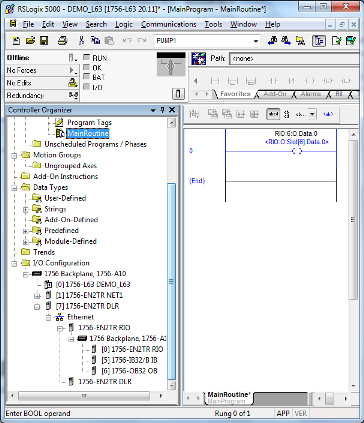Click the RUN status indicator box
This screenshot has width=364, height=423.
pos(86,57)
